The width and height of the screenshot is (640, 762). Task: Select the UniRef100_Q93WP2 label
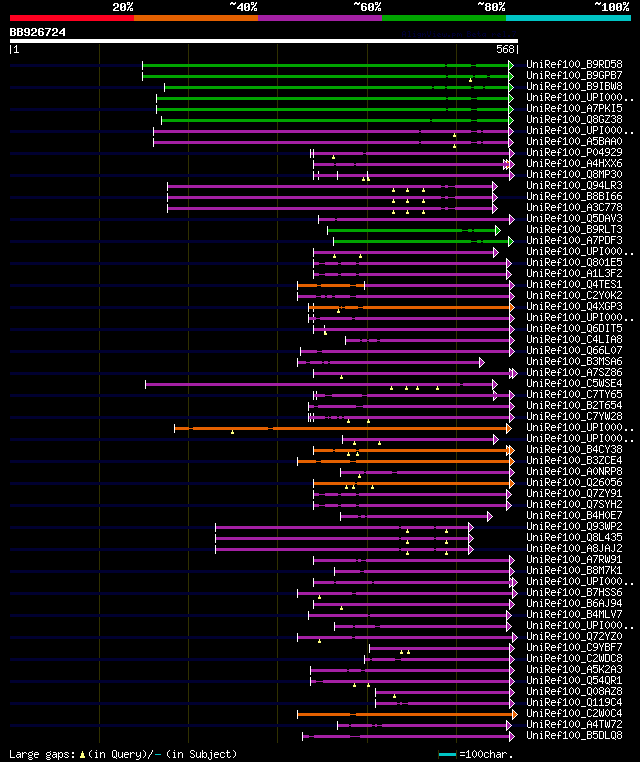point(574,527)
